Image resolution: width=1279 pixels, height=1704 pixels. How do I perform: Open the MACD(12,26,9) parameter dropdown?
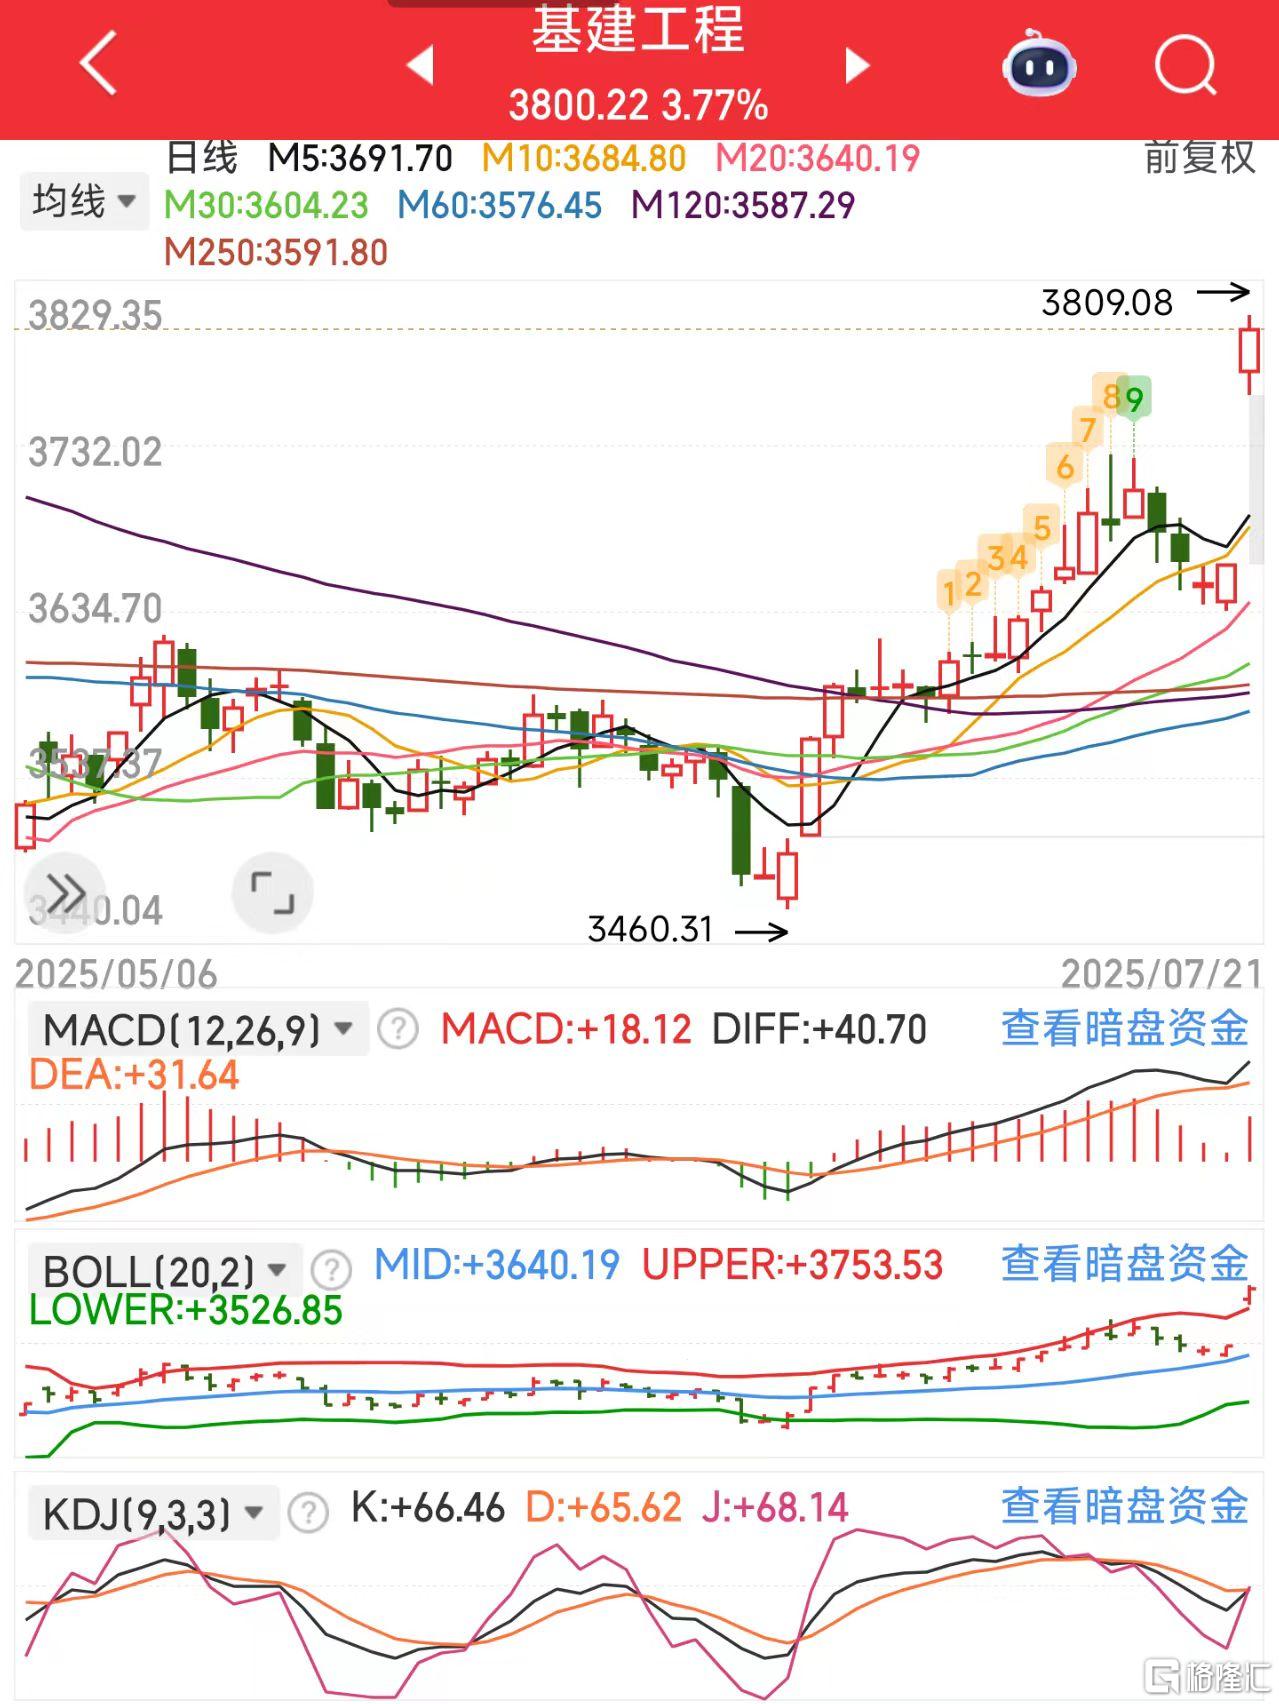tap(199, 1029)
